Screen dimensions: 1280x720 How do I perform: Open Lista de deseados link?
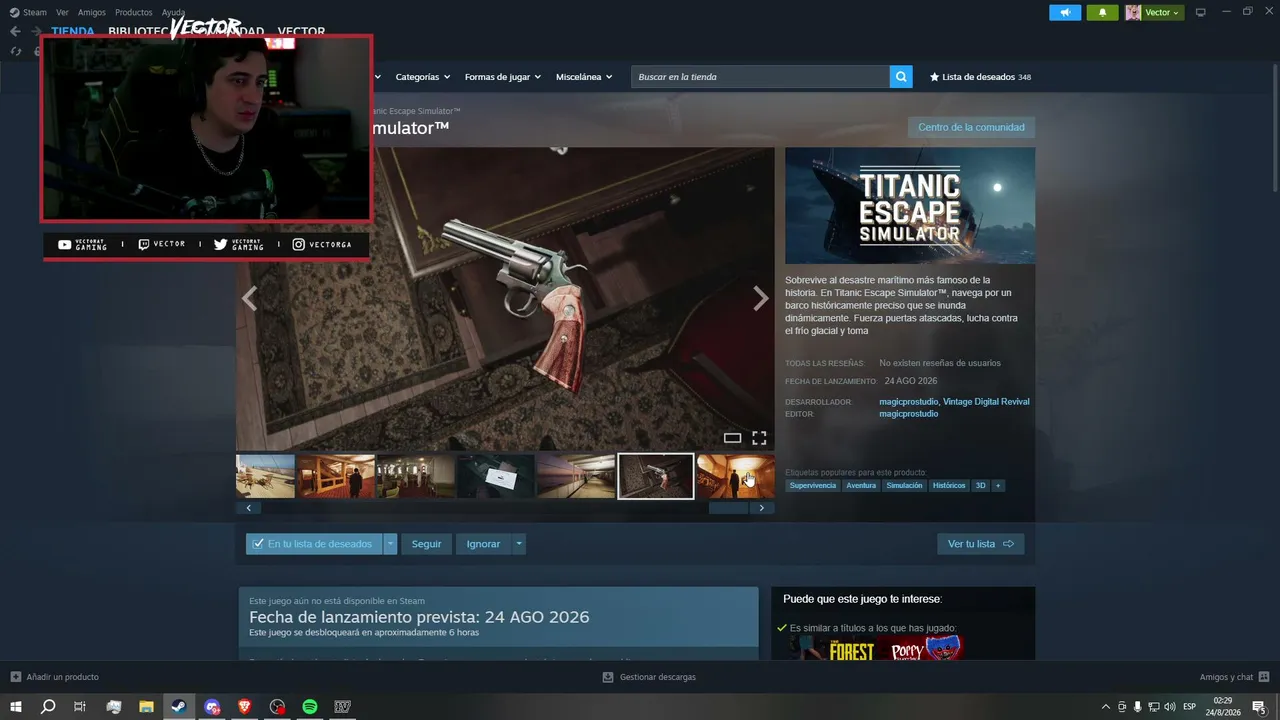tap(980, 77)
